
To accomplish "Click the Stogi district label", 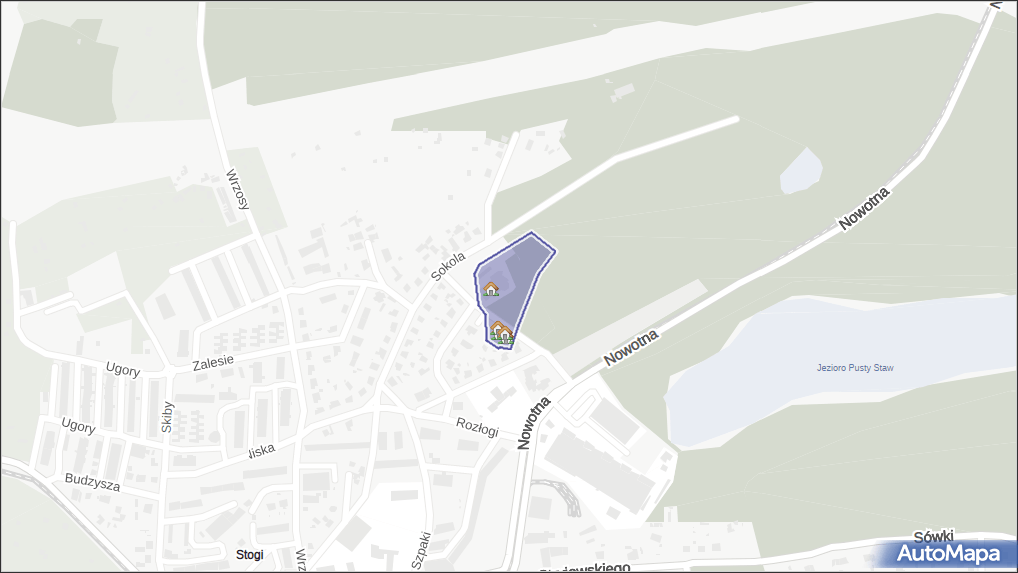I will 250,555.
